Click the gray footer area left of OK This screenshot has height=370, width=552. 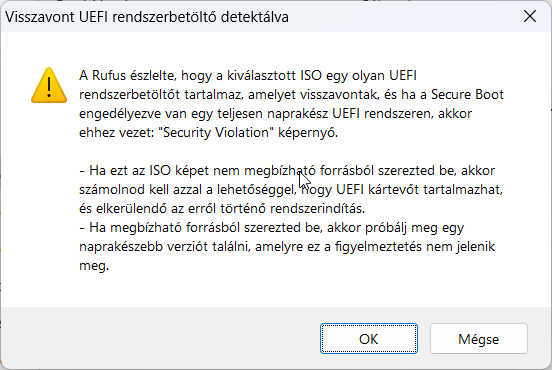pyautogui.click(x=160, y=338)
